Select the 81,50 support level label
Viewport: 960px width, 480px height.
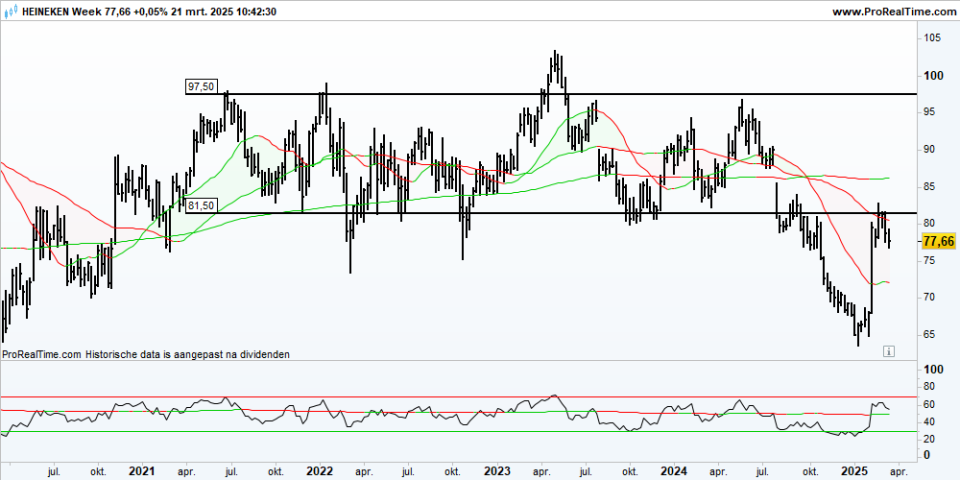click(201, 206)
